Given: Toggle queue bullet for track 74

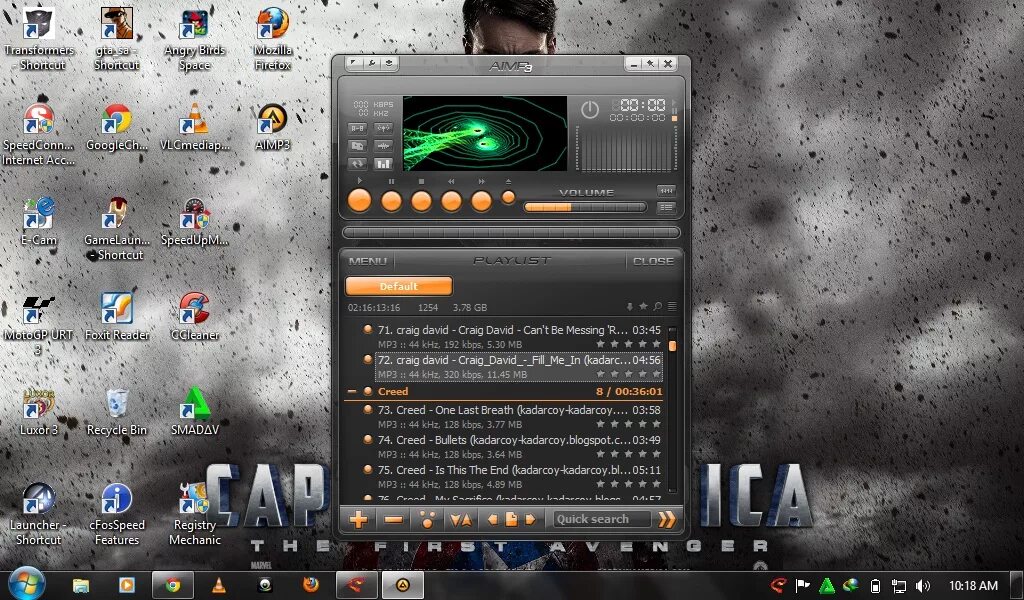Looking at the screenshot, I should pos(368,439).
